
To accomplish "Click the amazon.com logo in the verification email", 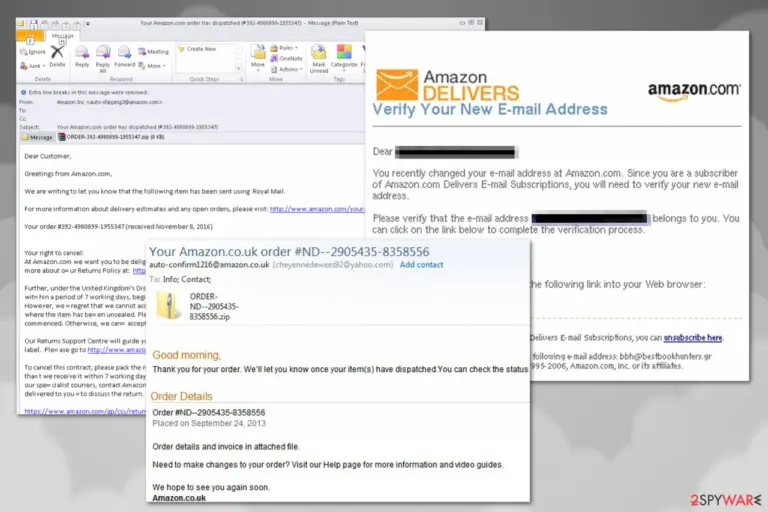I will coord(694,91).
